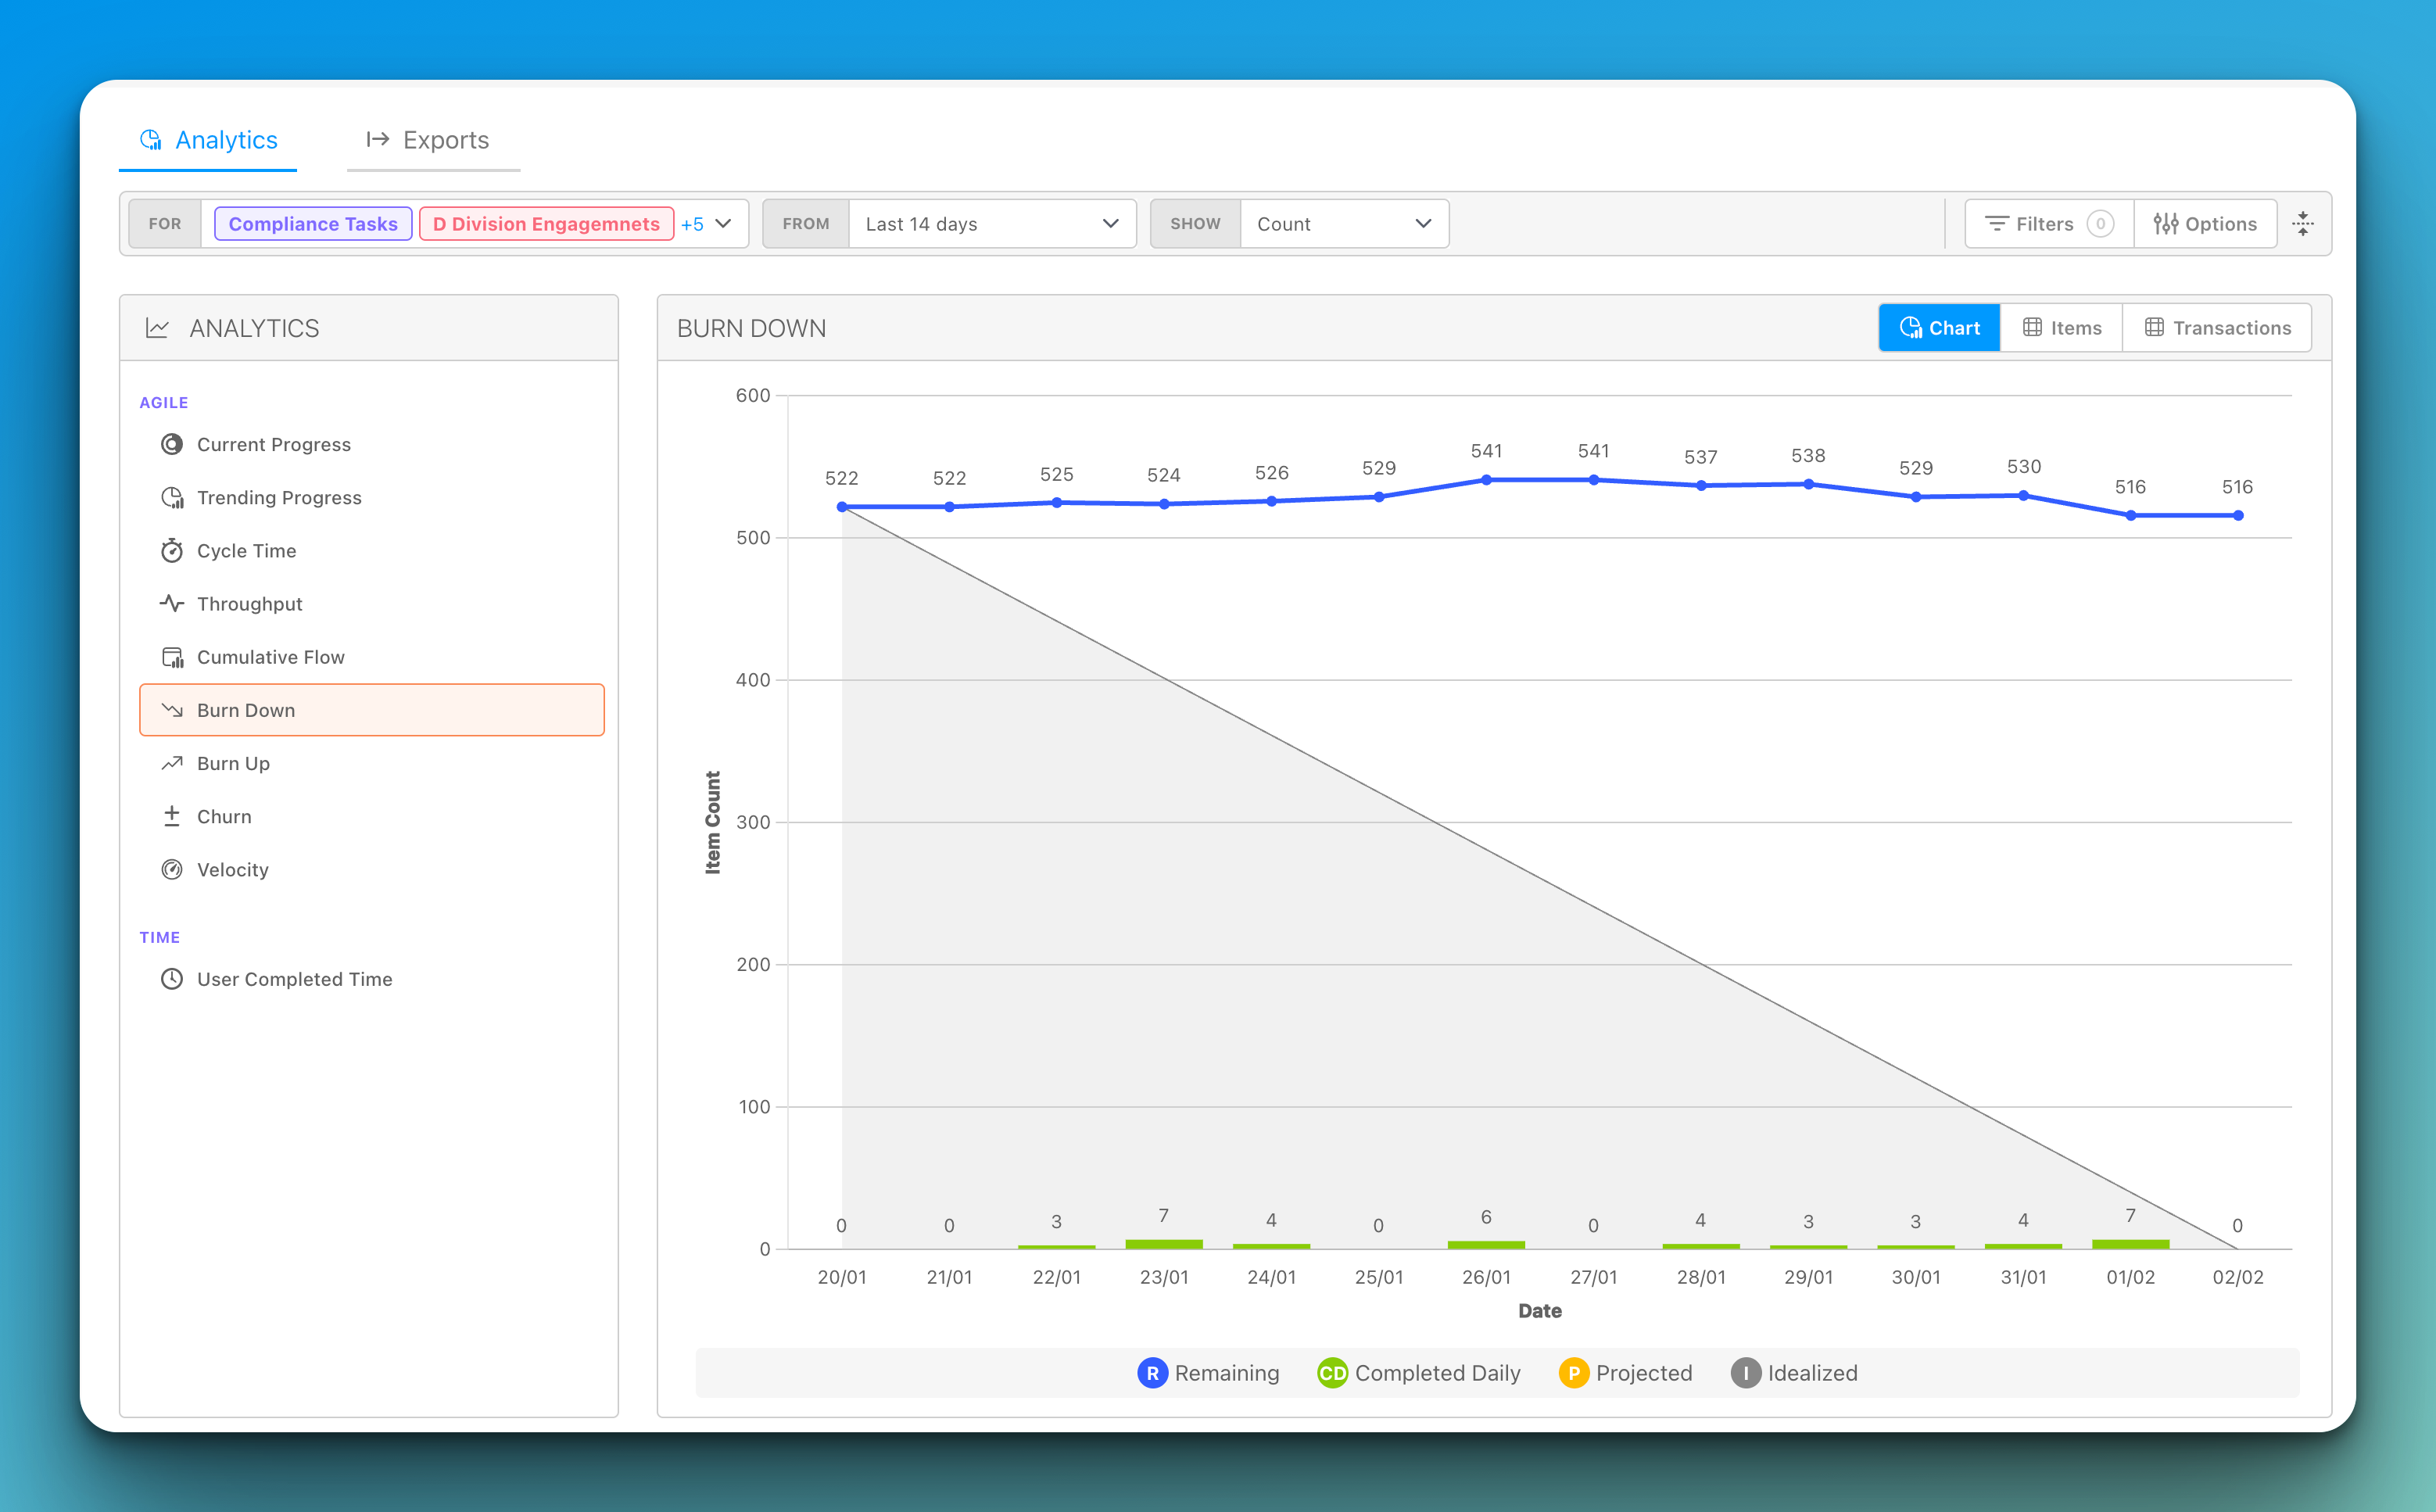2436x1512 pixels.
Task: Click the Projected orange legend swatch
Action: tap(1573, 1373)
